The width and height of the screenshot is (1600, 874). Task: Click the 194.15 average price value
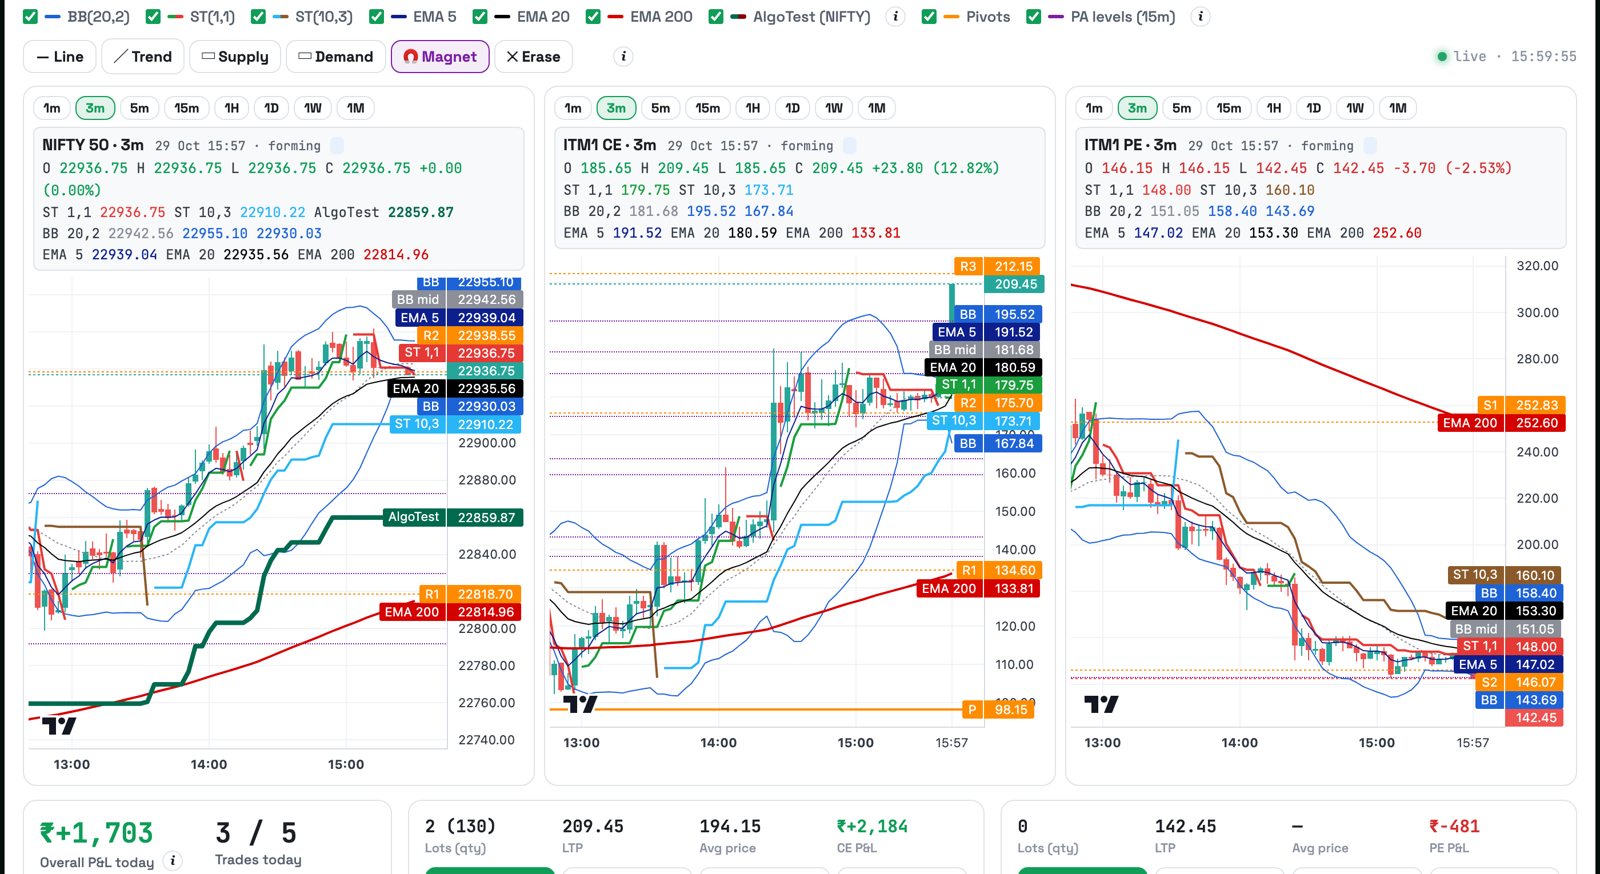coord(730,826)
